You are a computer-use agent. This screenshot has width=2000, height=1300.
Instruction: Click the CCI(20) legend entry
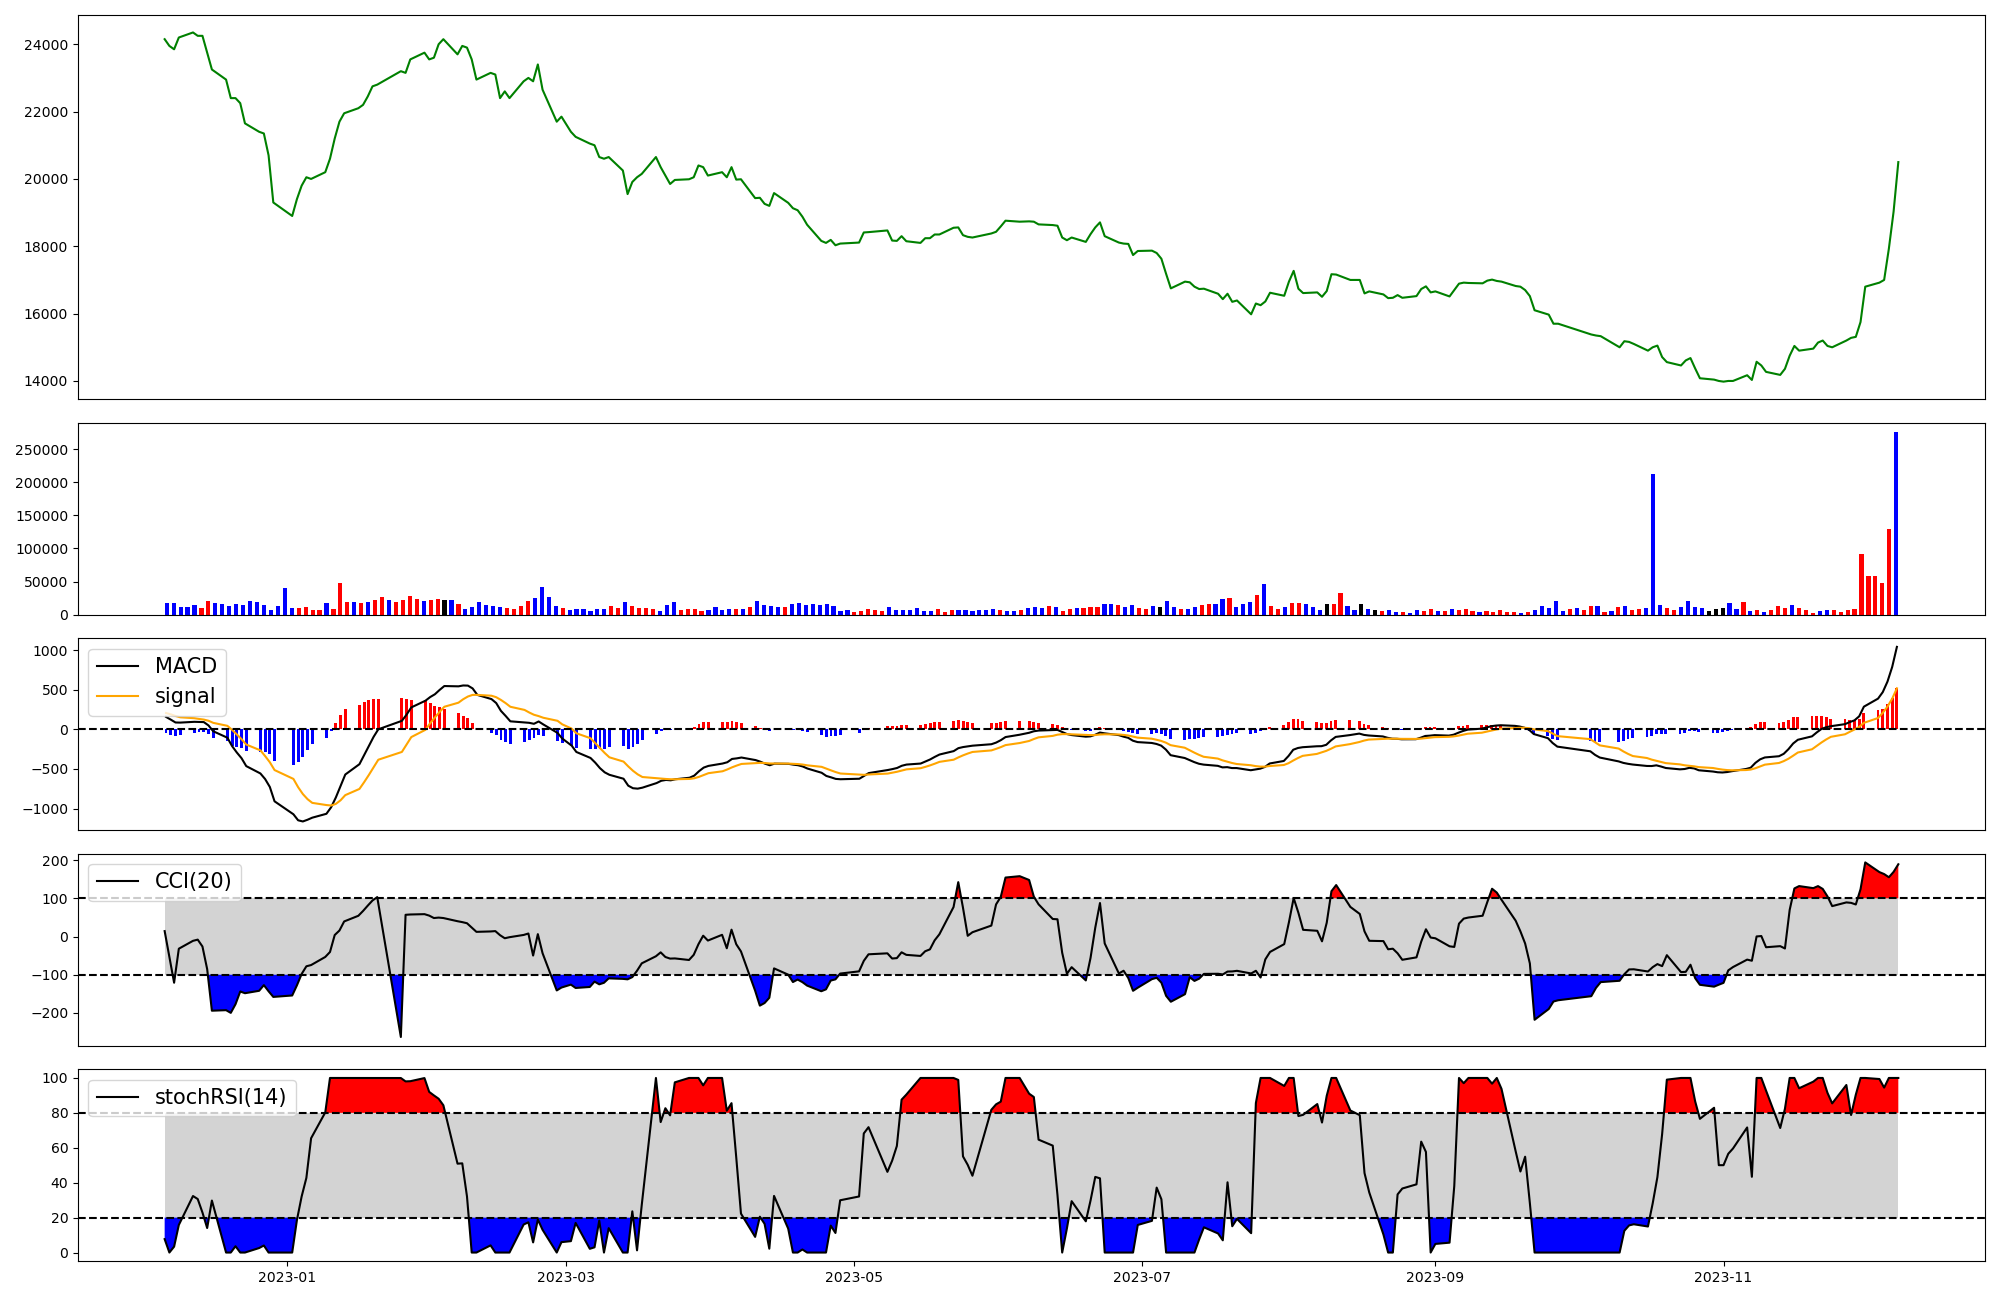click(192, 881)
